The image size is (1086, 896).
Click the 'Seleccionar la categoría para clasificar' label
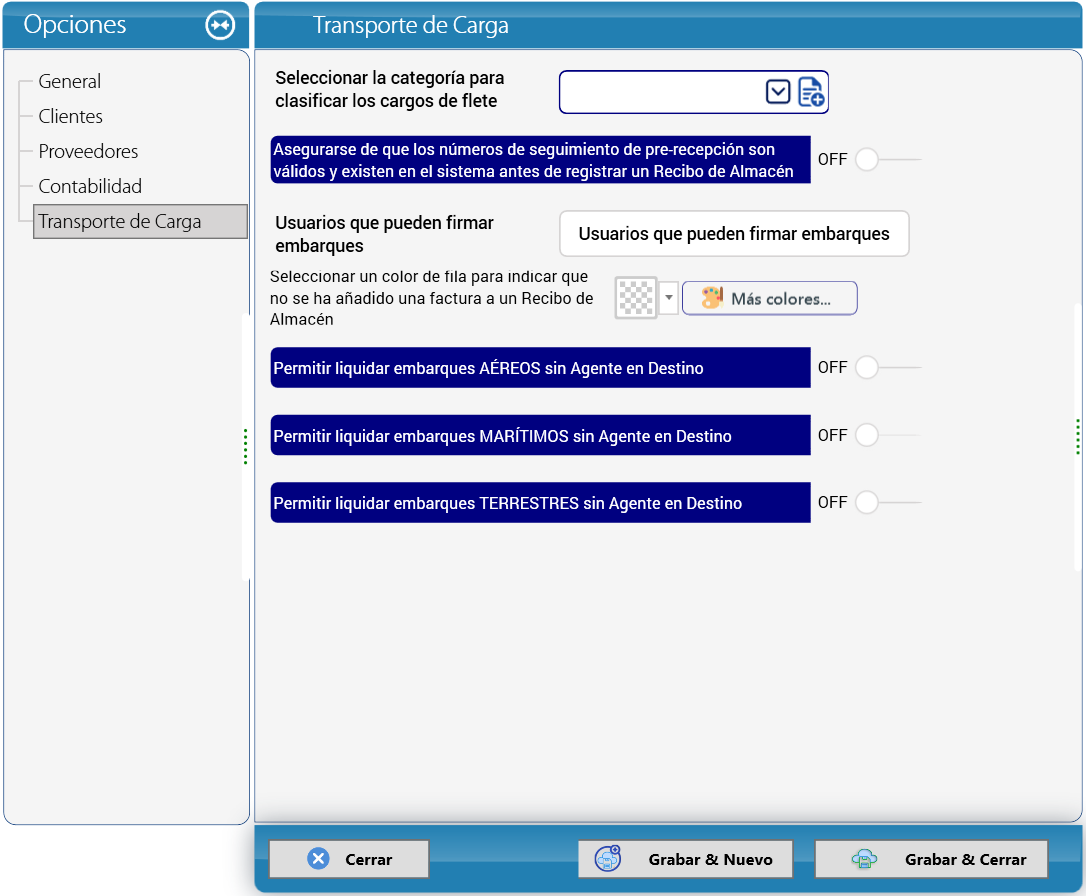pos(390,89)
